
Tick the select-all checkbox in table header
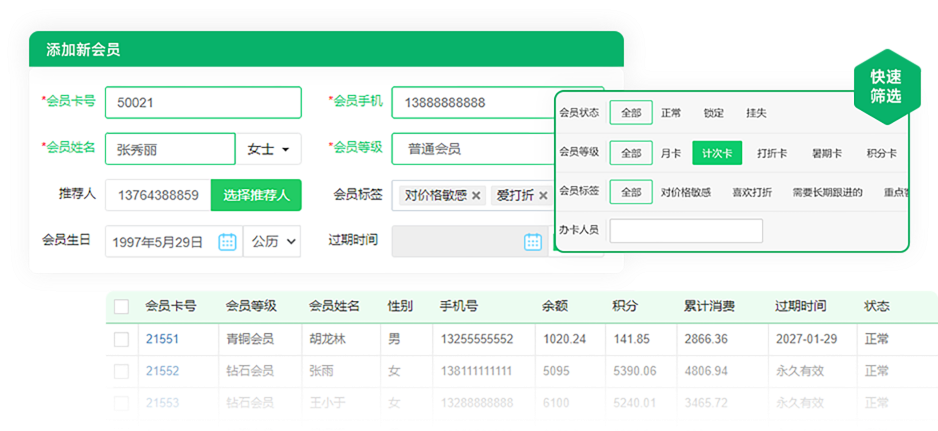tap(121, 306)
